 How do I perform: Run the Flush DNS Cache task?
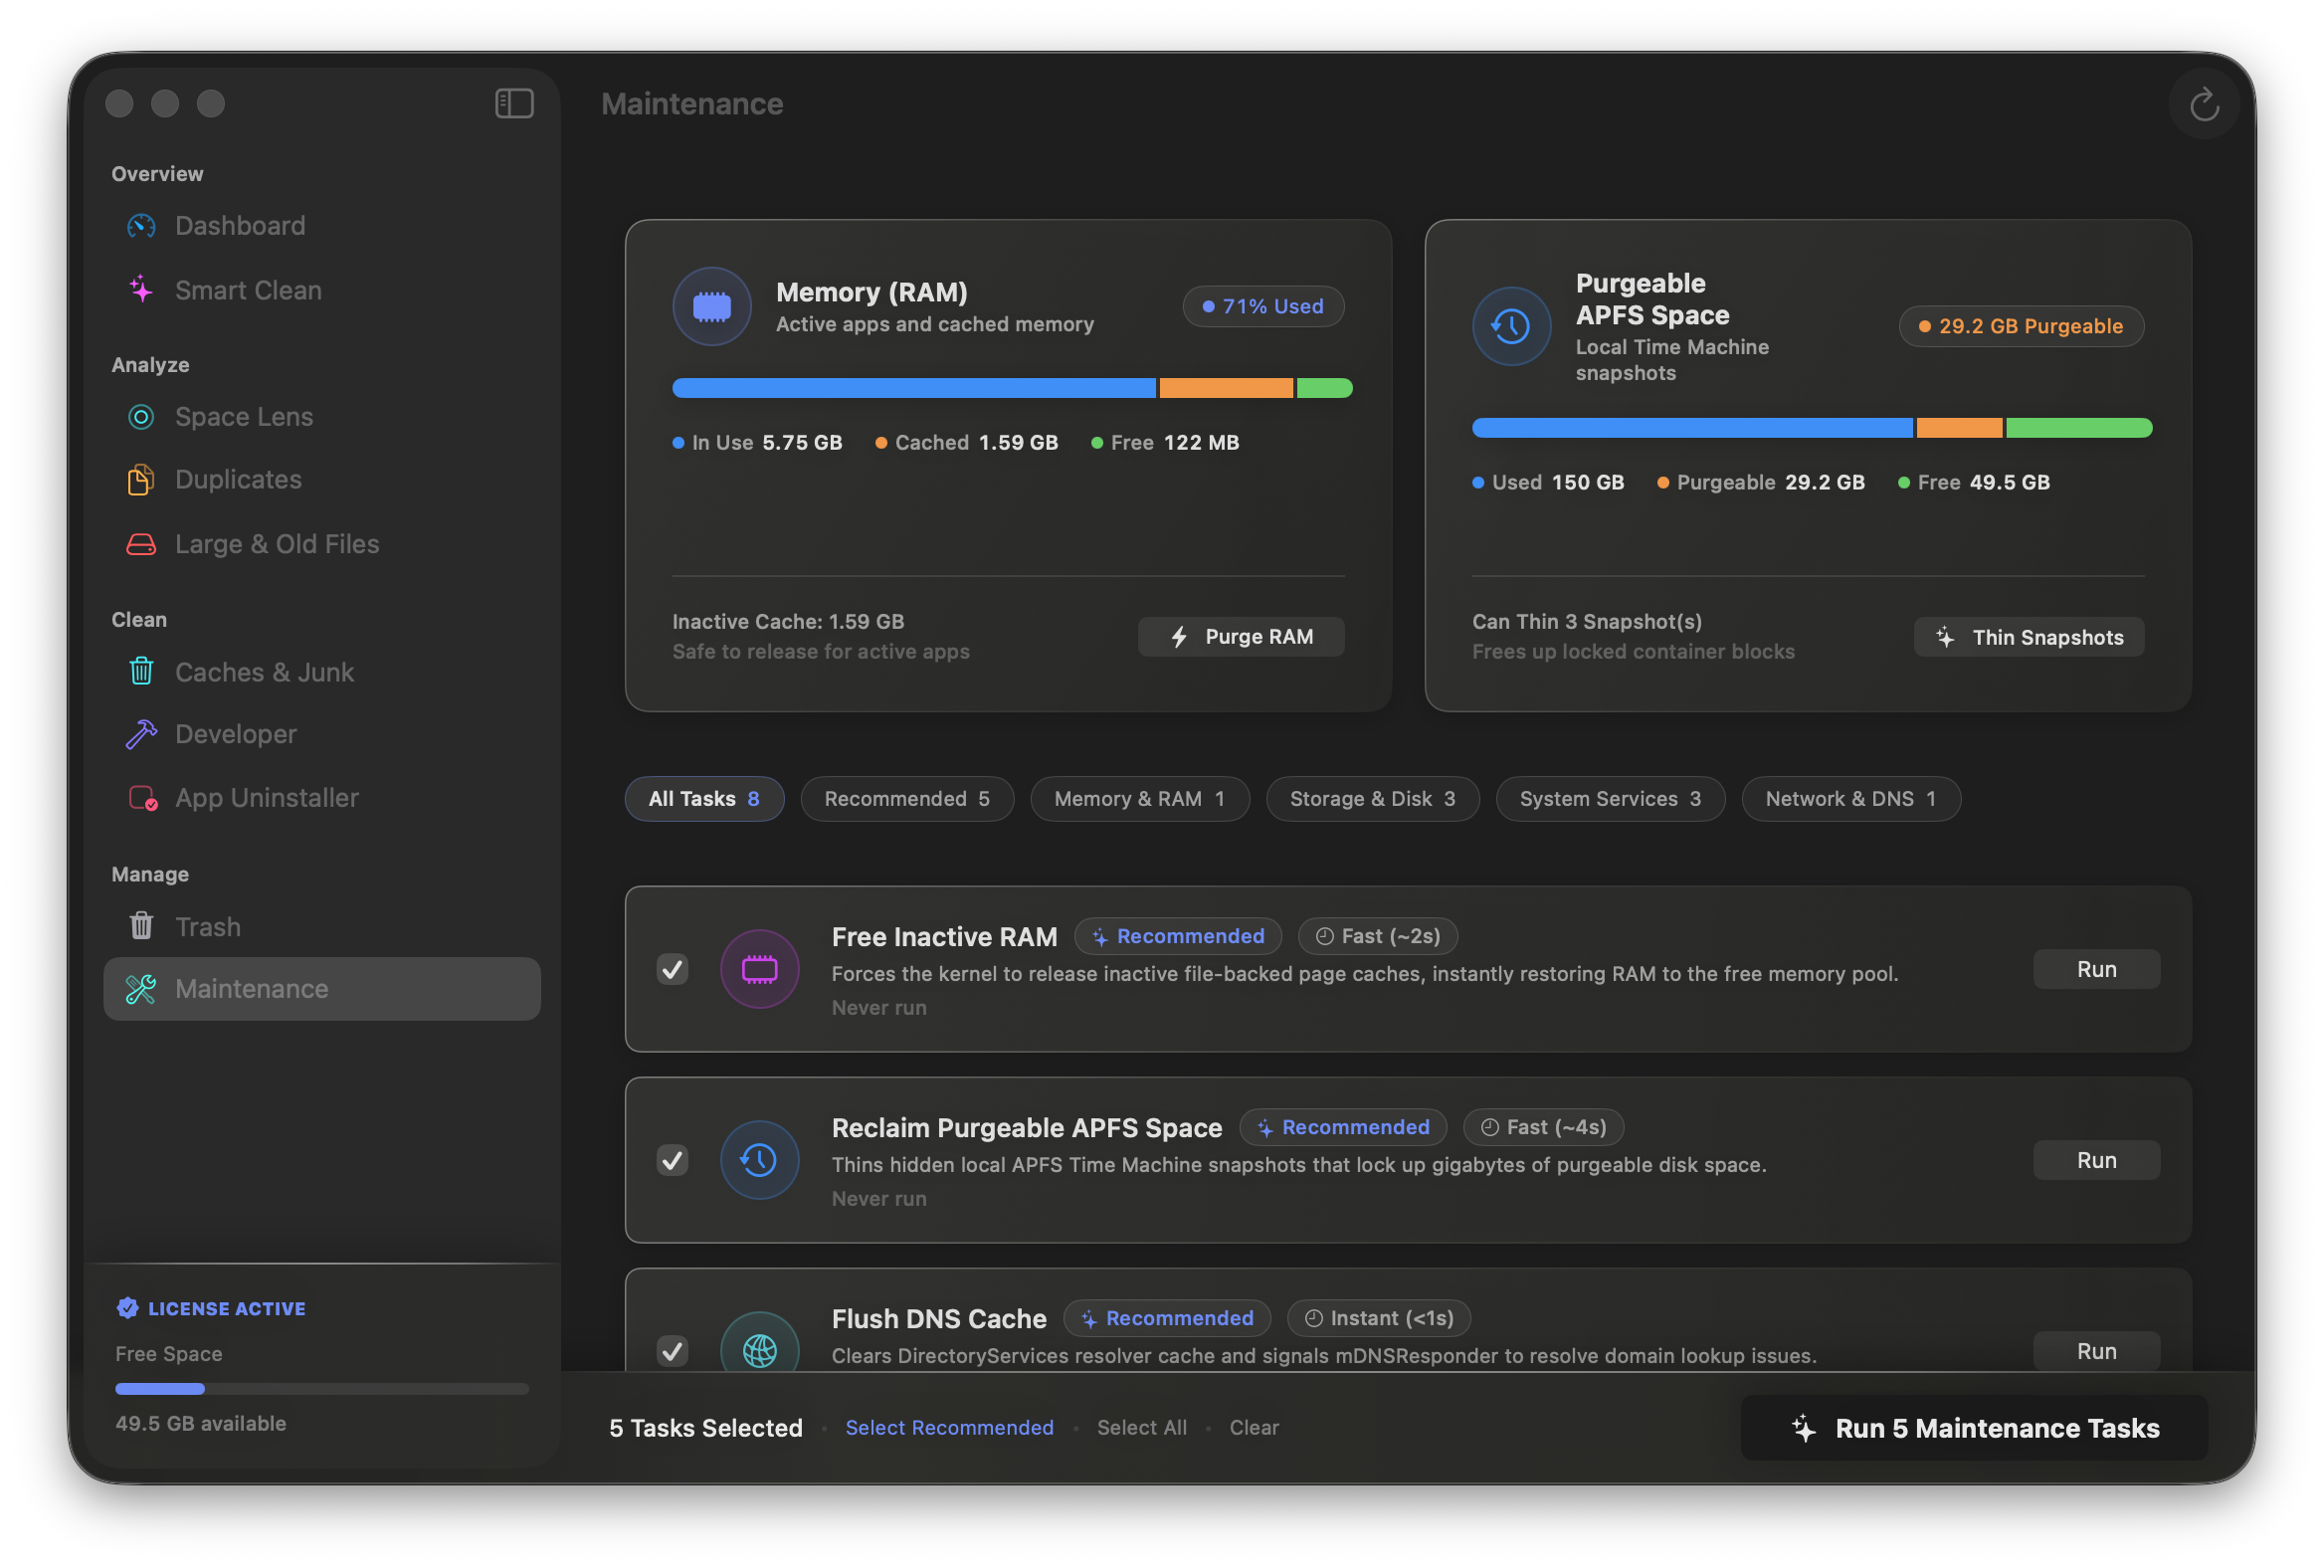2097,1351
